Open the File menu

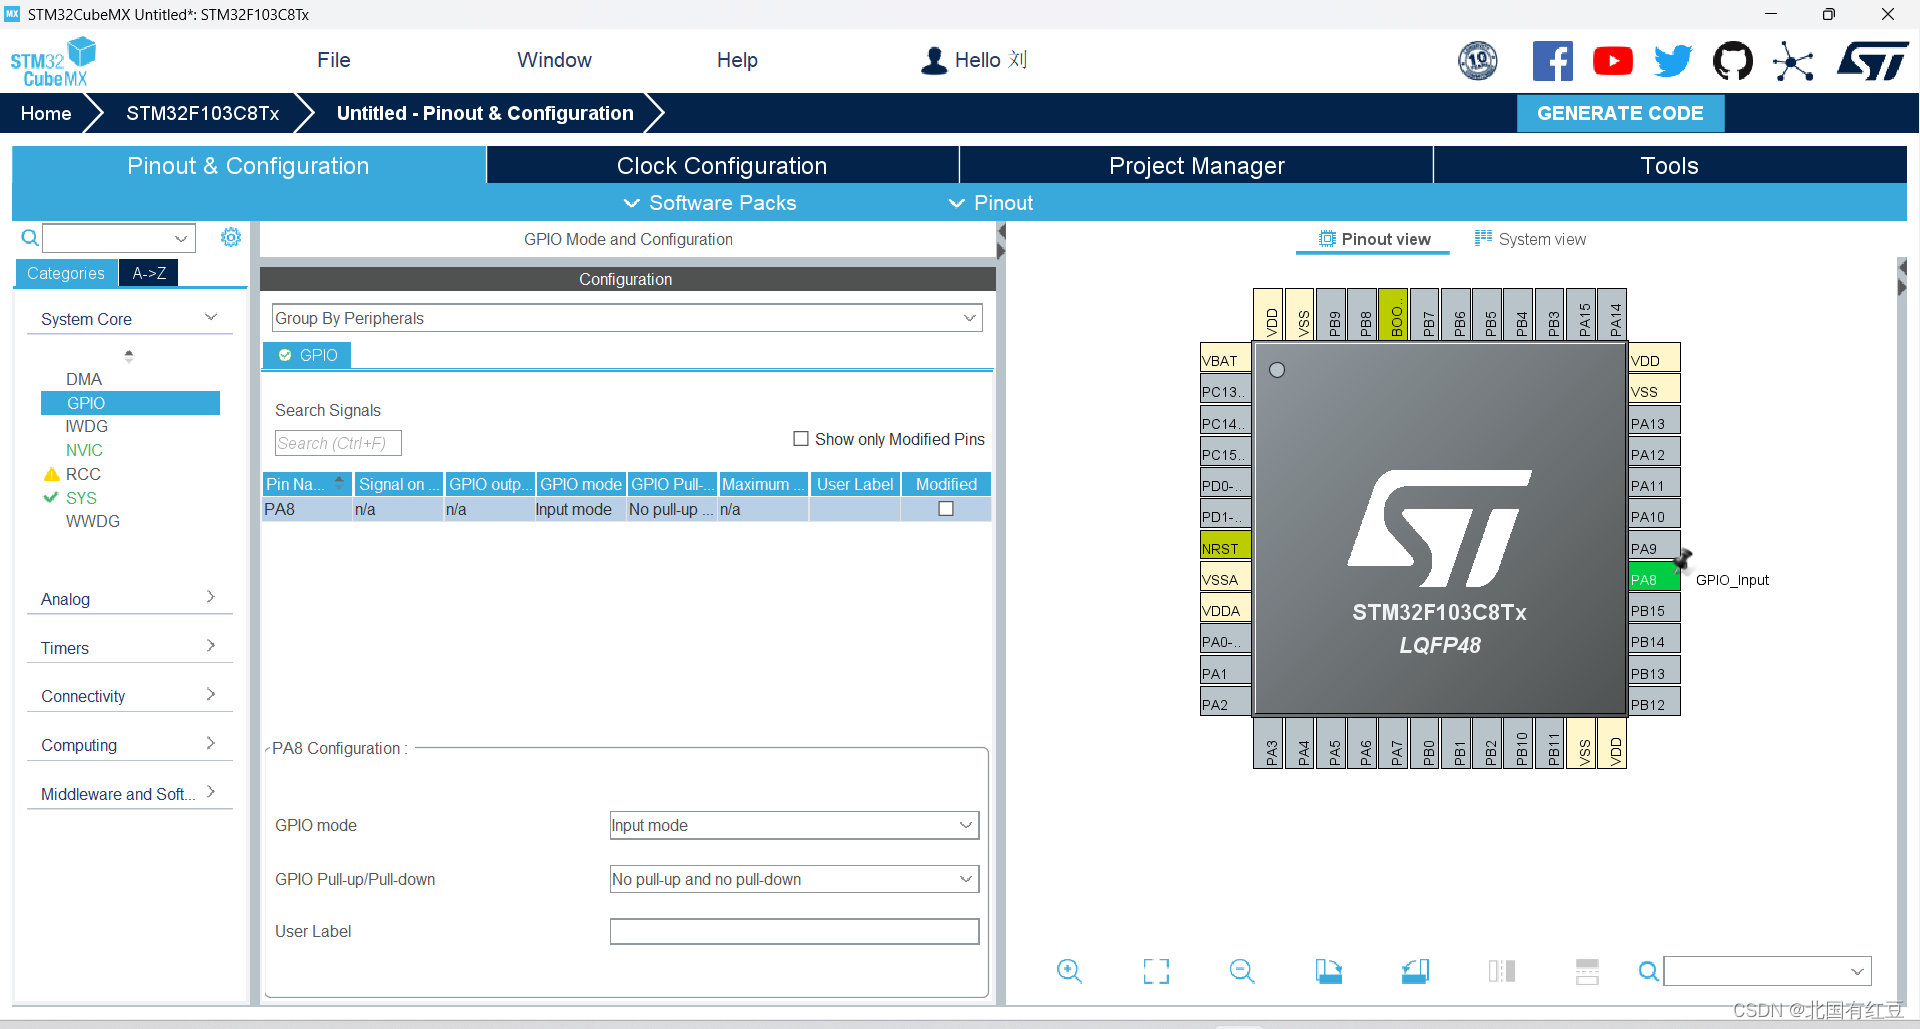click(333, 60)
